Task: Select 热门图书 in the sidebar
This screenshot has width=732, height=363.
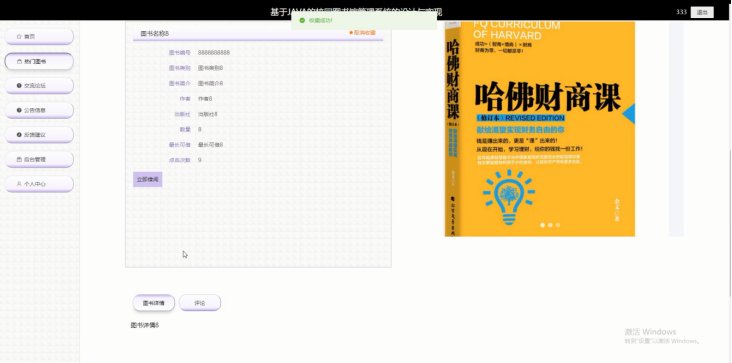Action: pyautogui.click(x=39, y=61)
